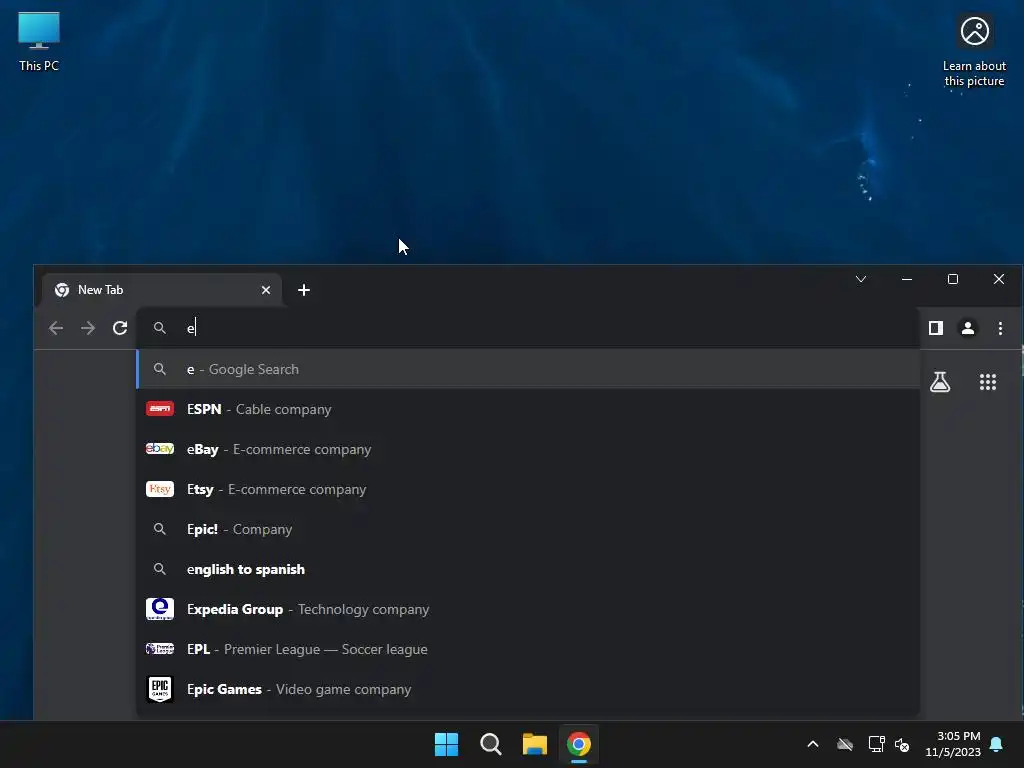The height and width of the screenshot is (768, 1024).
Task: Click the Chrome back arrow
Action: 56,328
